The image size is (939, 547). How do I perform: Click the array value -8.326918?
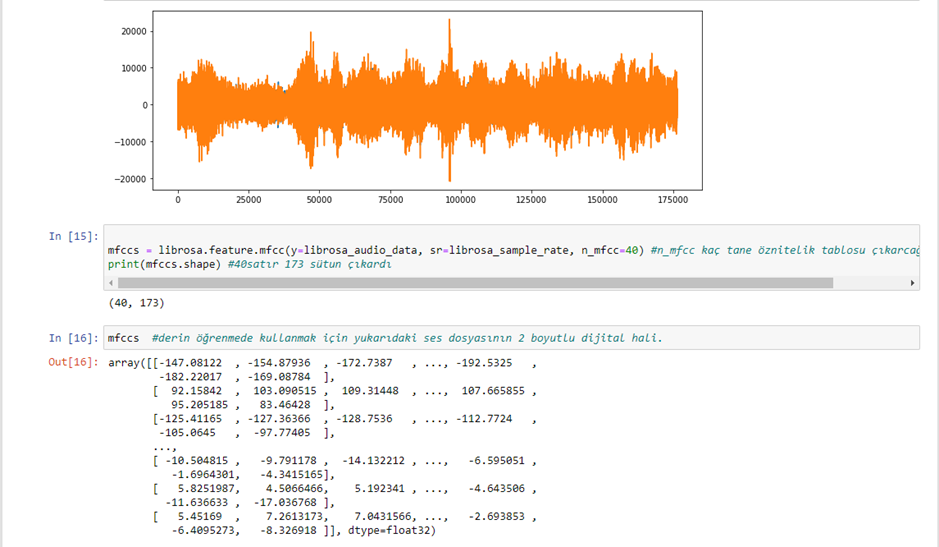288,531
